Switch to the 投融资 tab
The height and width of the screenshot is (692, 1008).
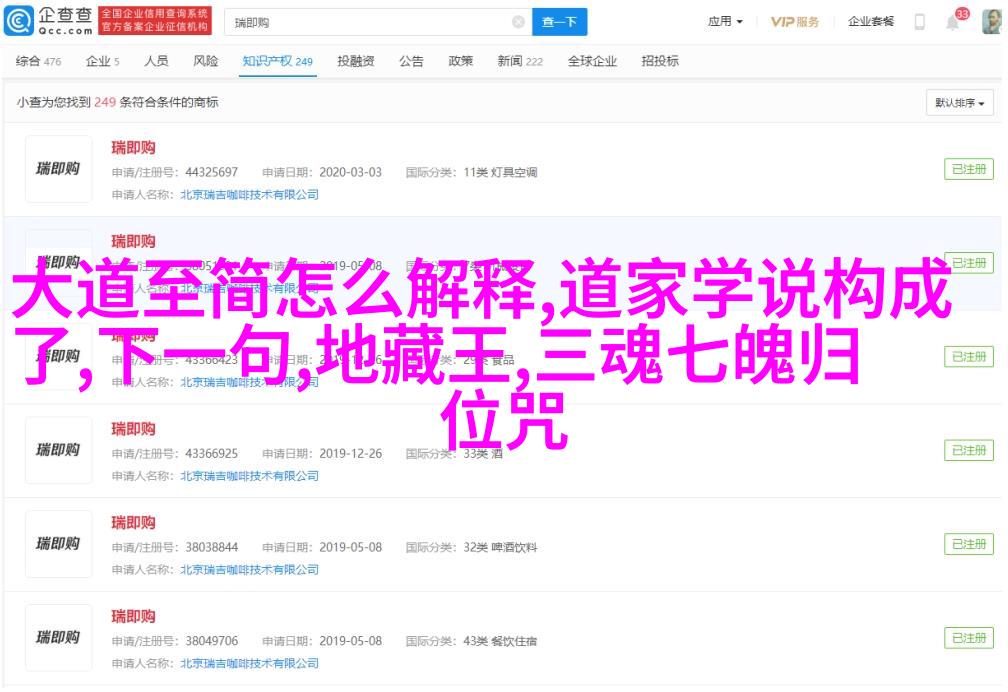pos(356,61)
